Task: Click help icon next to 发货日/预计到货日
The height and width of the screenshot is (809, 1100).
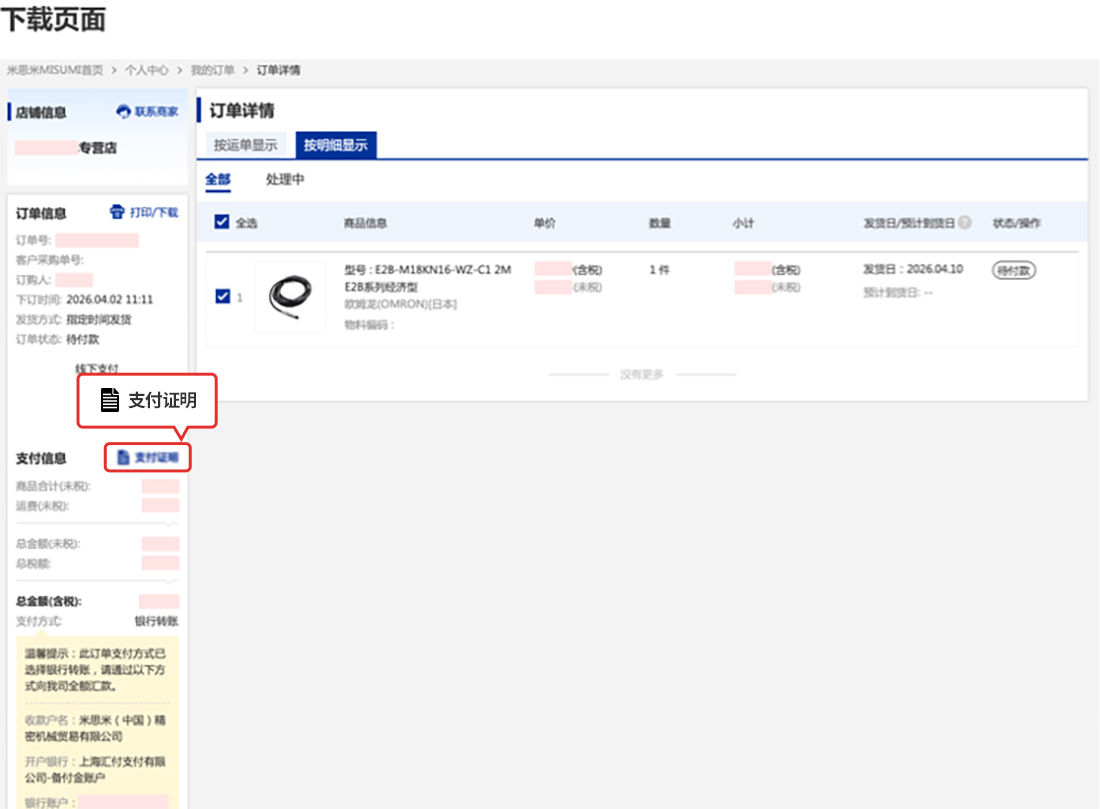Action: 965,223
